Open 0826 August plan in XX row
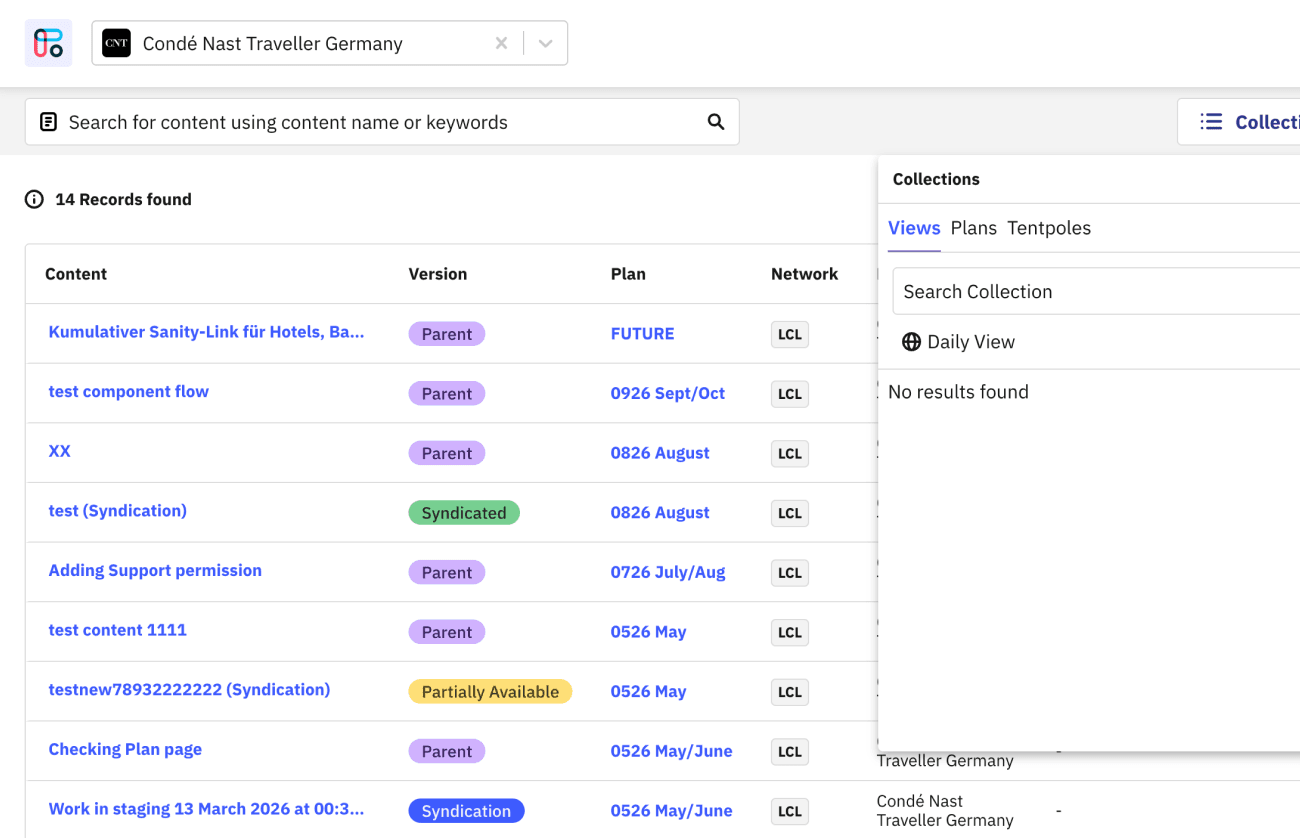 click(x=660, y=453)
